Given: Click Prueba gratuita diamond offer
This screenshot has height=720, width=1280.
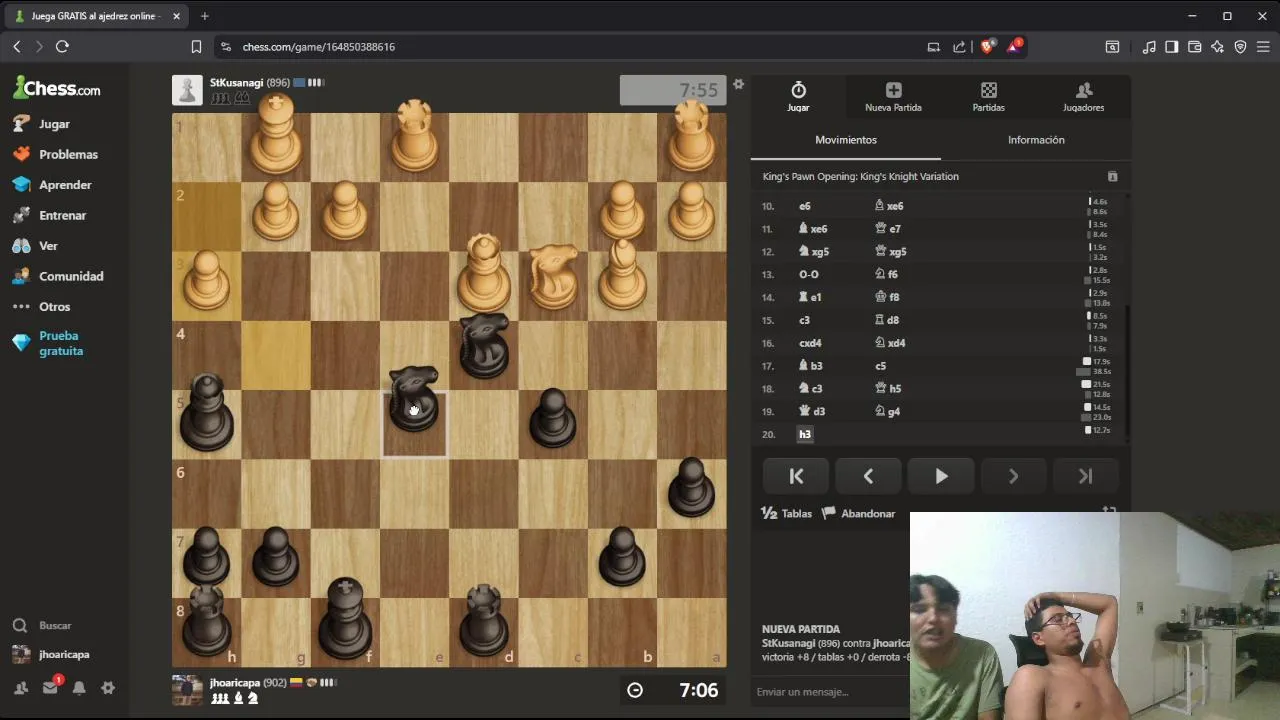Looking at the screenshot, I should click(48, 343).
